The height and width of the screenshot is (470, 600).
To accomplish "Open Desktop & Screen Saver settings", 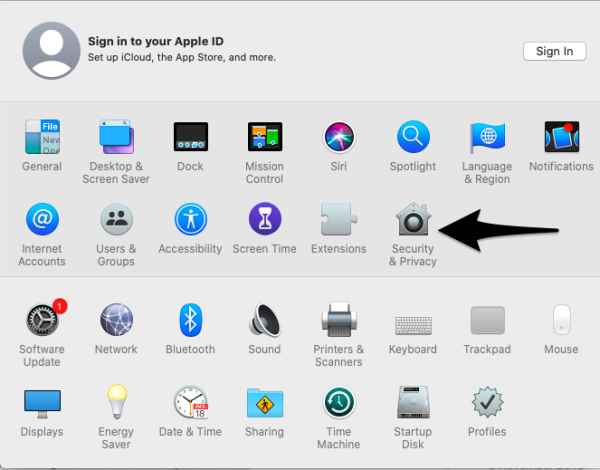I will pyautogui.click(x=116, y=137).
